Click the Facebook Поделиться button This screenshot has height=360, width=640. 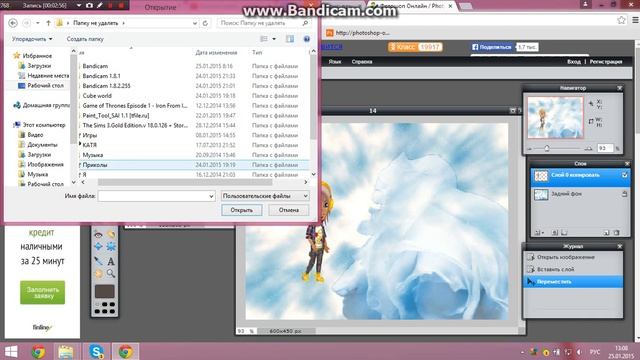(492, 47)
